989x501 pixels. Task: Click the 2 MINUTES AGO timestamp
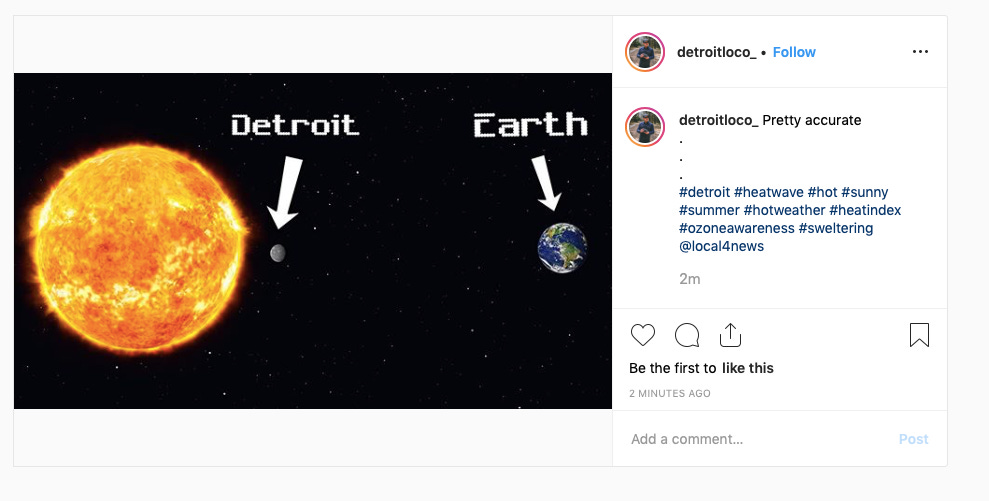click(x=670, y=394)
